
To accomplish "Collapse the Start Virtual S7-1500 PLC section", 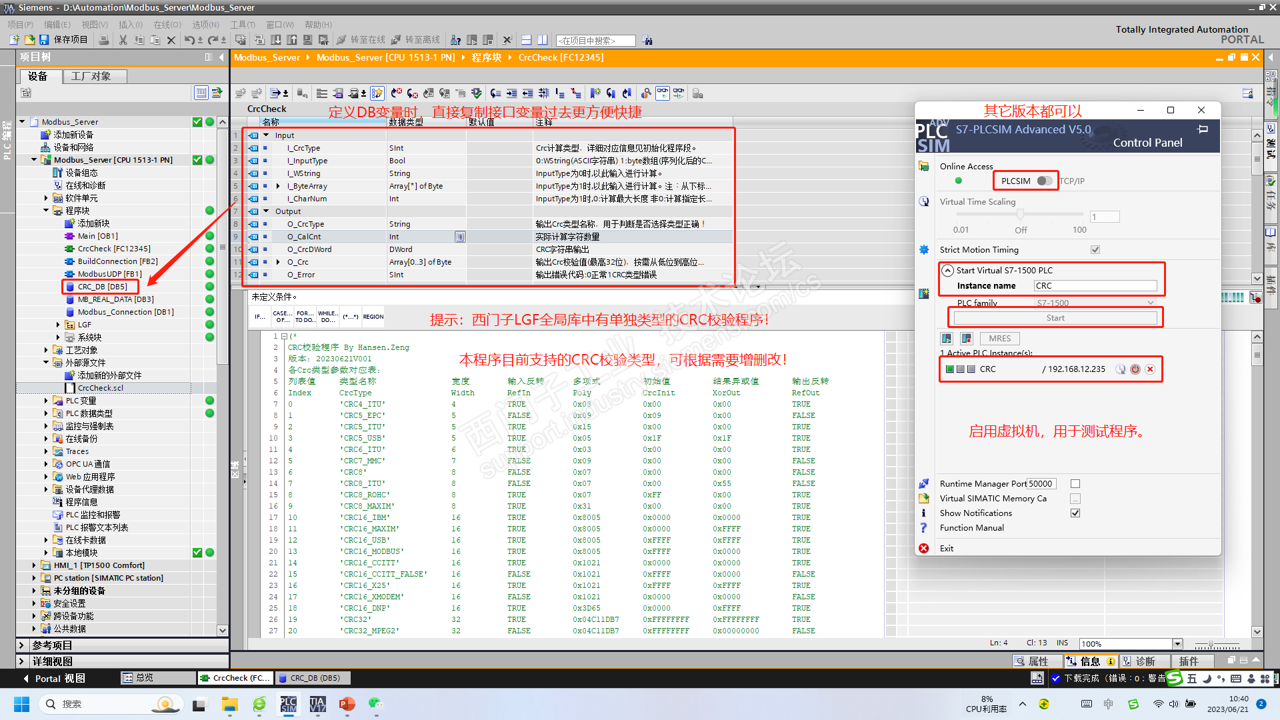I will (x=948, y=271).
